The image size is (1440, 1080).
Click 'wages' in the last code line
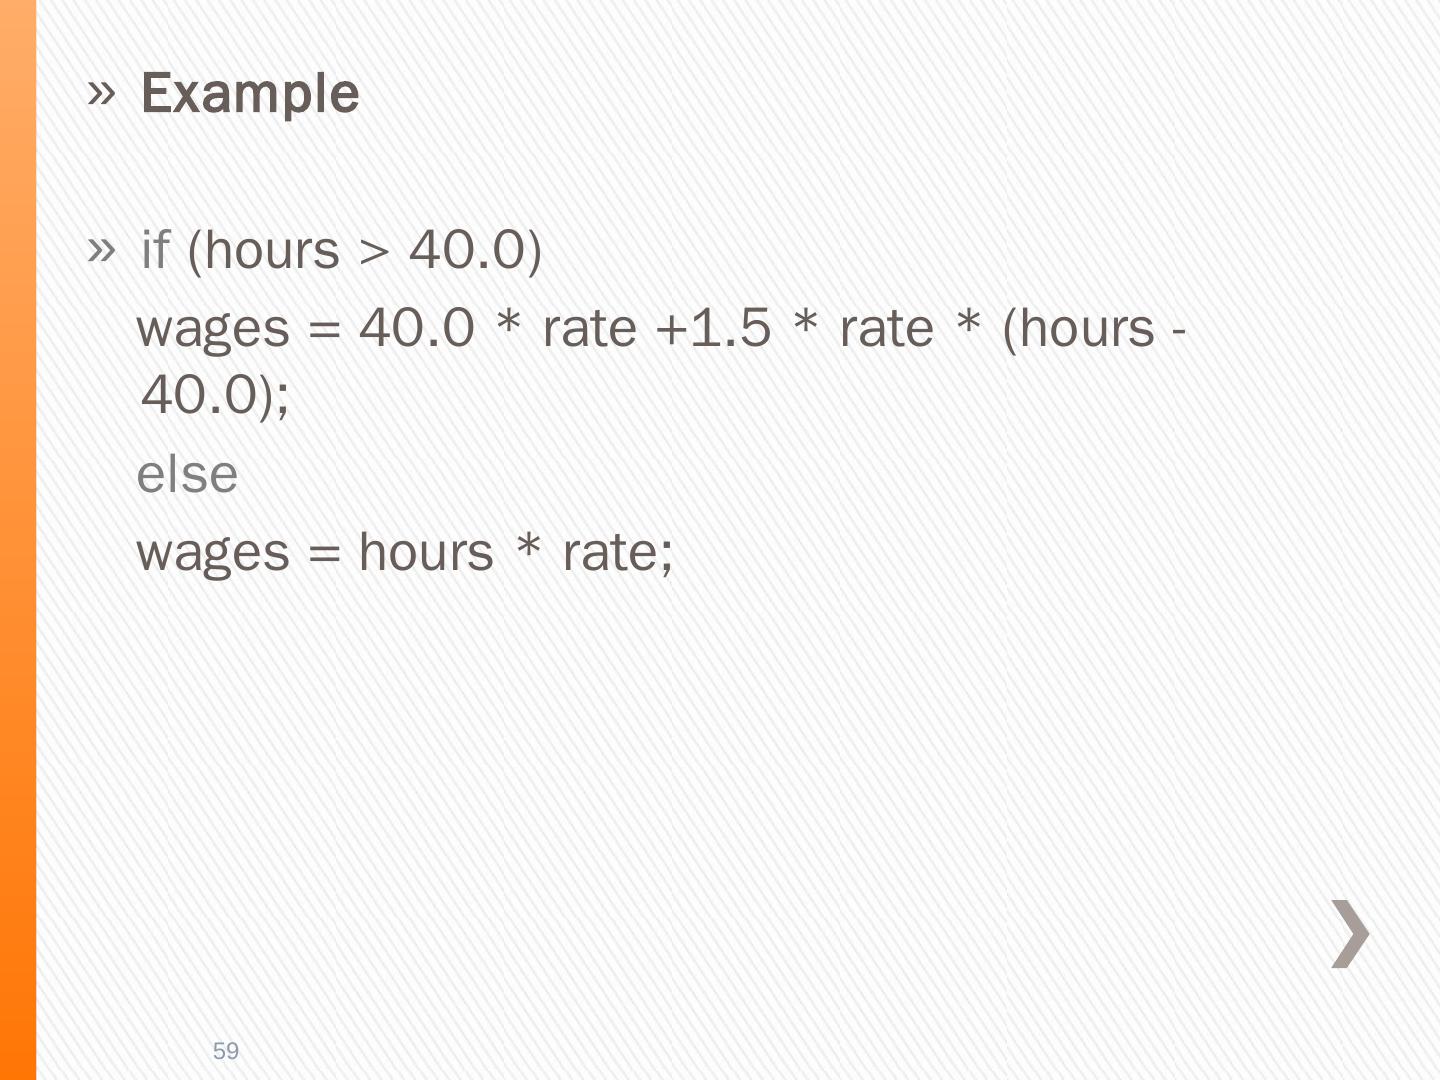point(213,554)
